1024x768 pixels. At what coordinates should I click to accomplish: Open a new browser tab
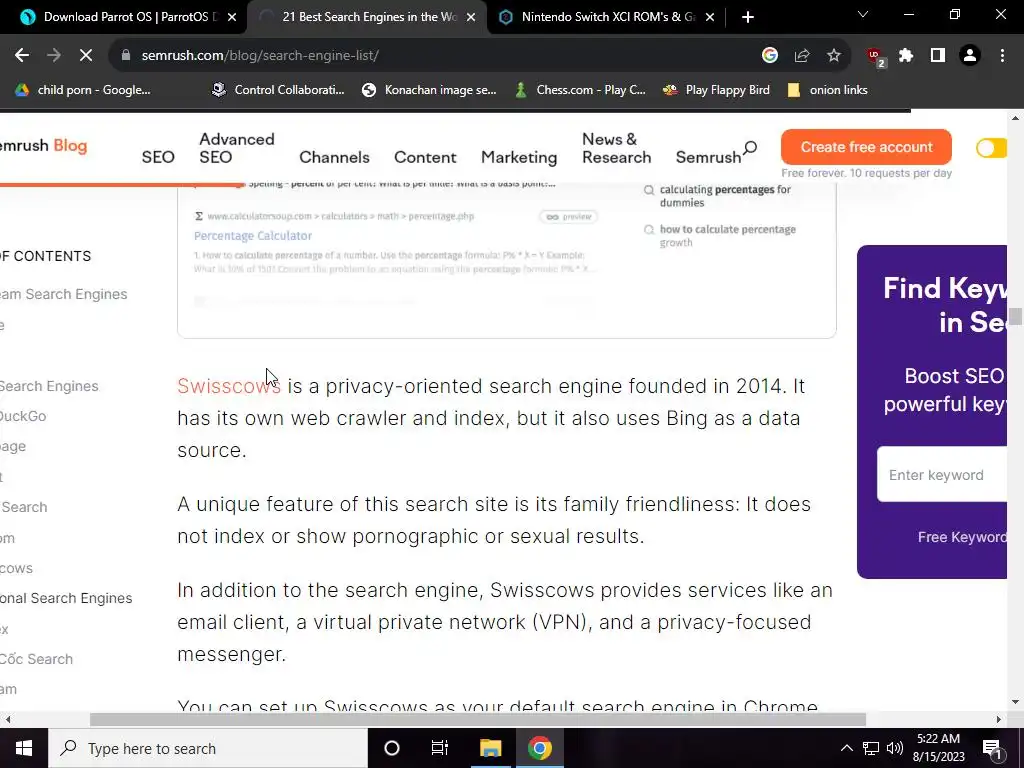pyautogui.click(x=748, y=17)
